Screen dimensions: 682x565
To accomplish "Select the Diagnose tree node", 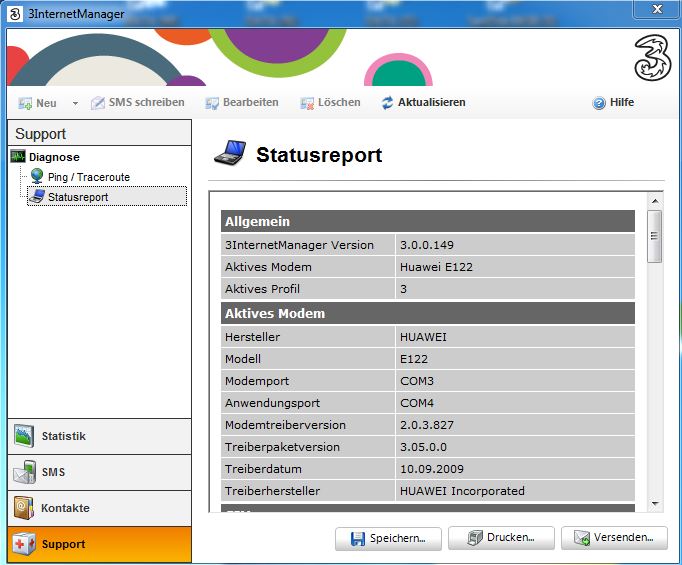I will 54,157.
